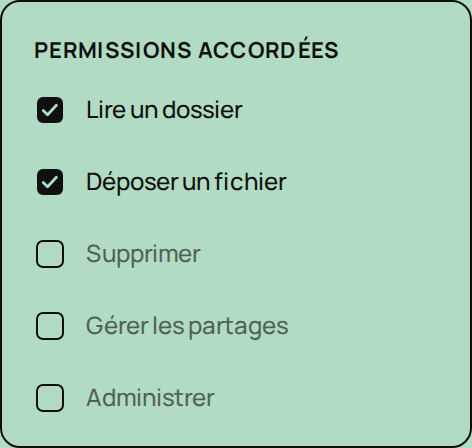Click the empty box icon next to "Supprimer"
Image resolution: width=472 pixels, height=448 pixels.
(50, 254)
